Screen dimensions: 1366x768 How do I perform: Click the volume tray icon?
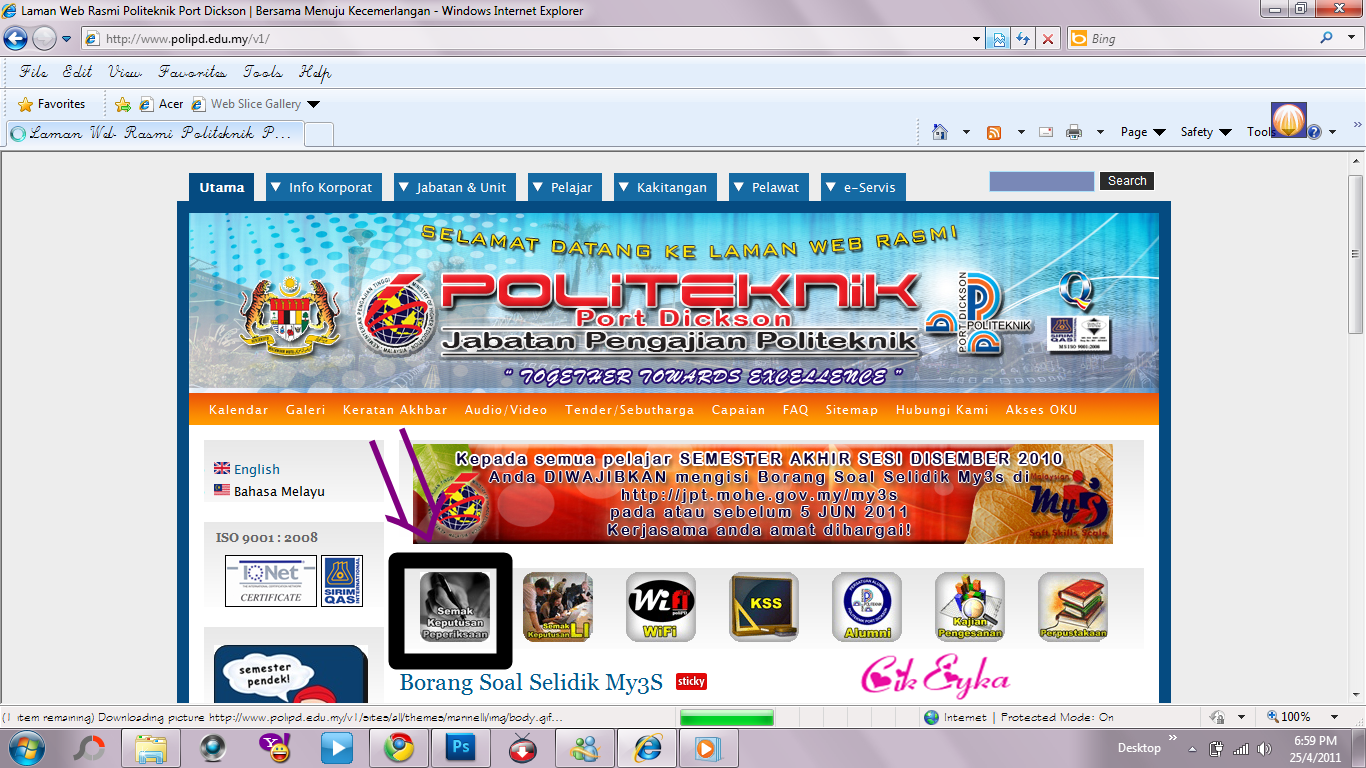[x=1264, y=748]
